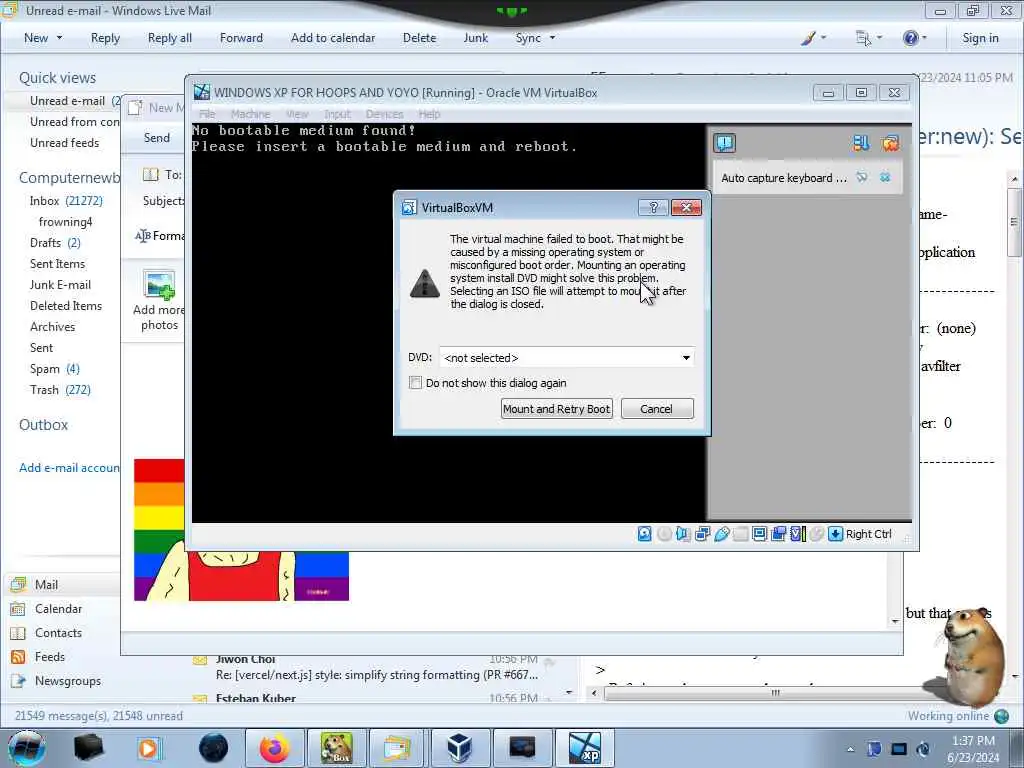Image resolution: width=1024 pixels, height=768 pixels.
Task: Click the paintbrush color scheme icon in Live Mail
Action: [808, 38]
